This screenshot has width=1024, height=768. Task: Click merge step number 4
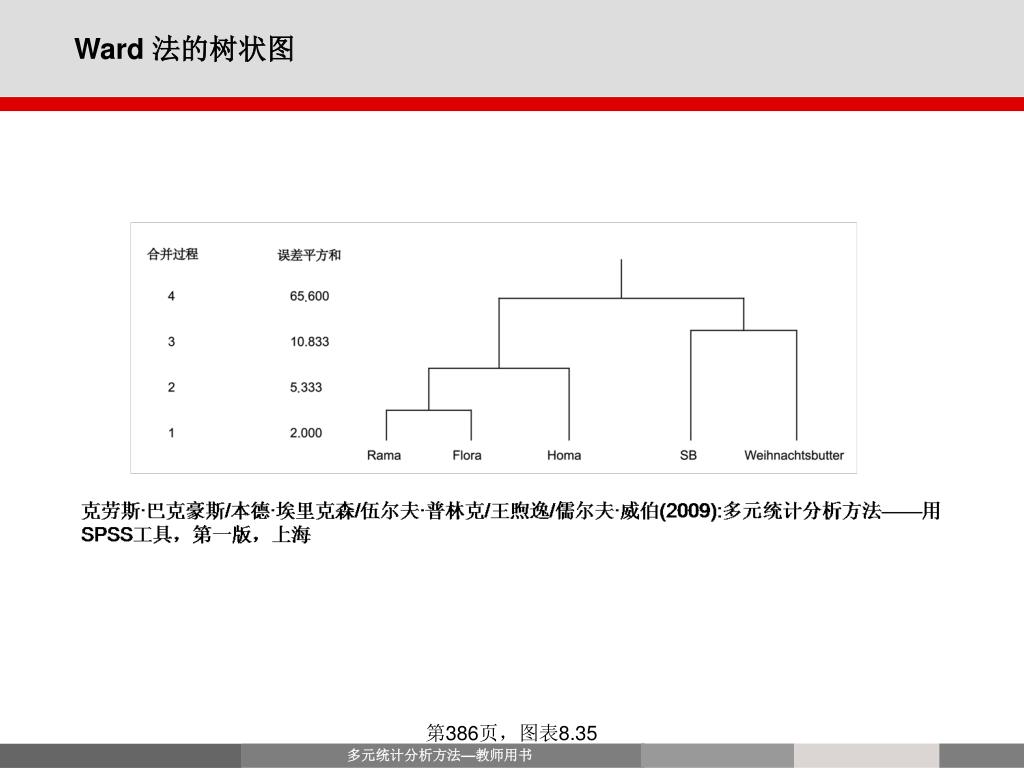pyautogui.click(x=171, y=296)
